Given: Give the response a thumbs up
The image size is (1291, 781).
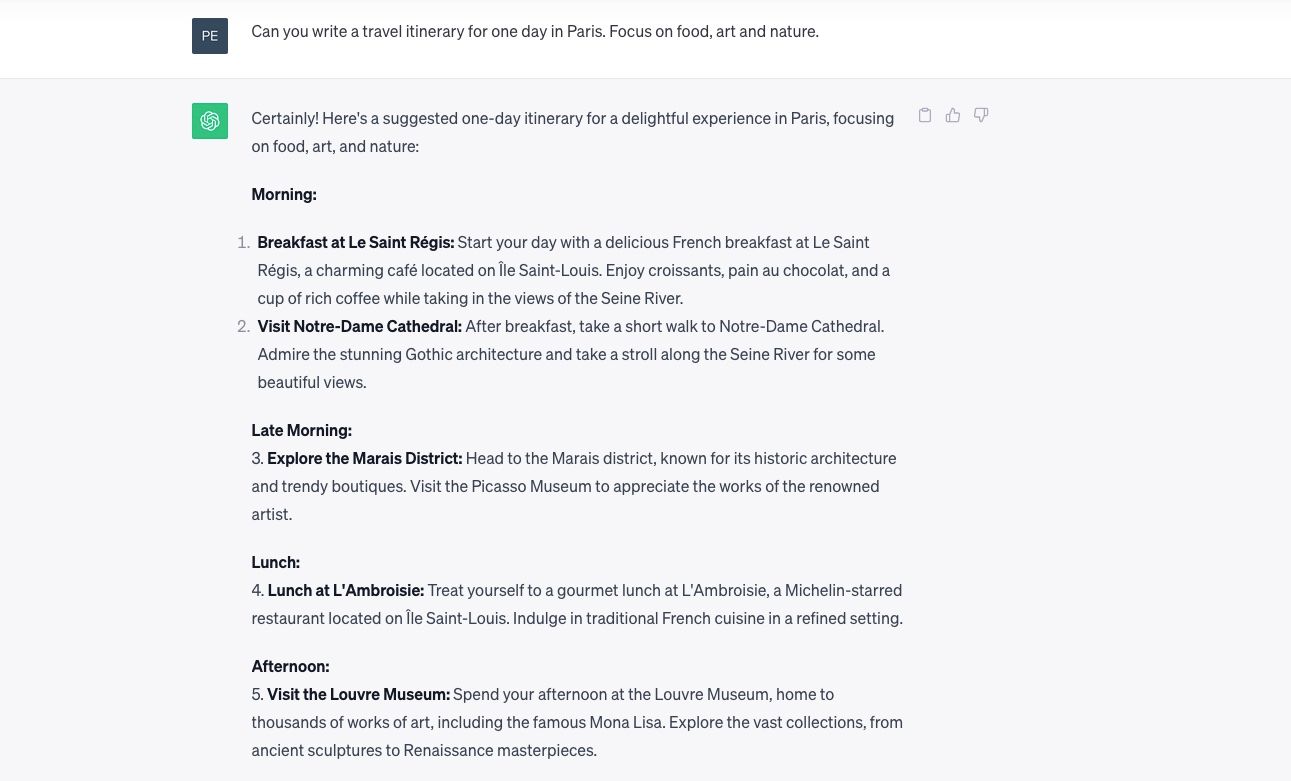Looking at the screenshot, I should pyautogui.click(x=953, y=116).
